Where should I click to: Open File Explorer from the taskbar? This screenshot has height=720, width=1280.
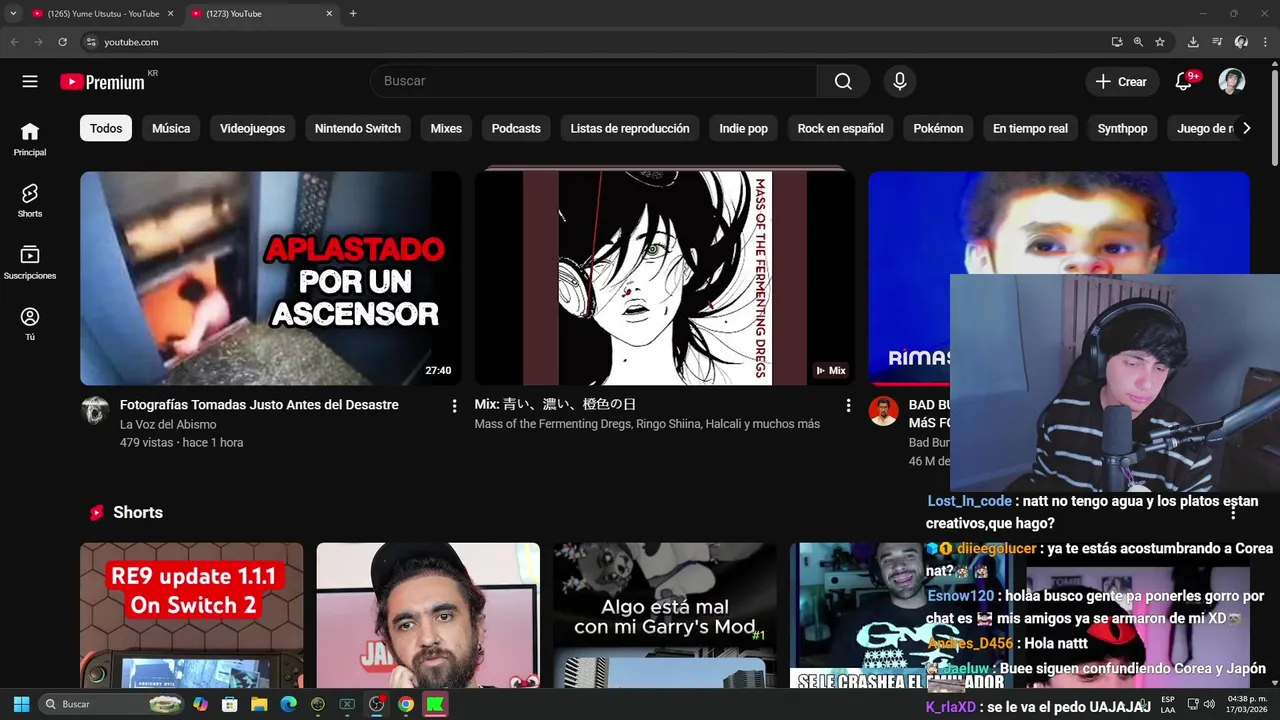tap(259, 704)
